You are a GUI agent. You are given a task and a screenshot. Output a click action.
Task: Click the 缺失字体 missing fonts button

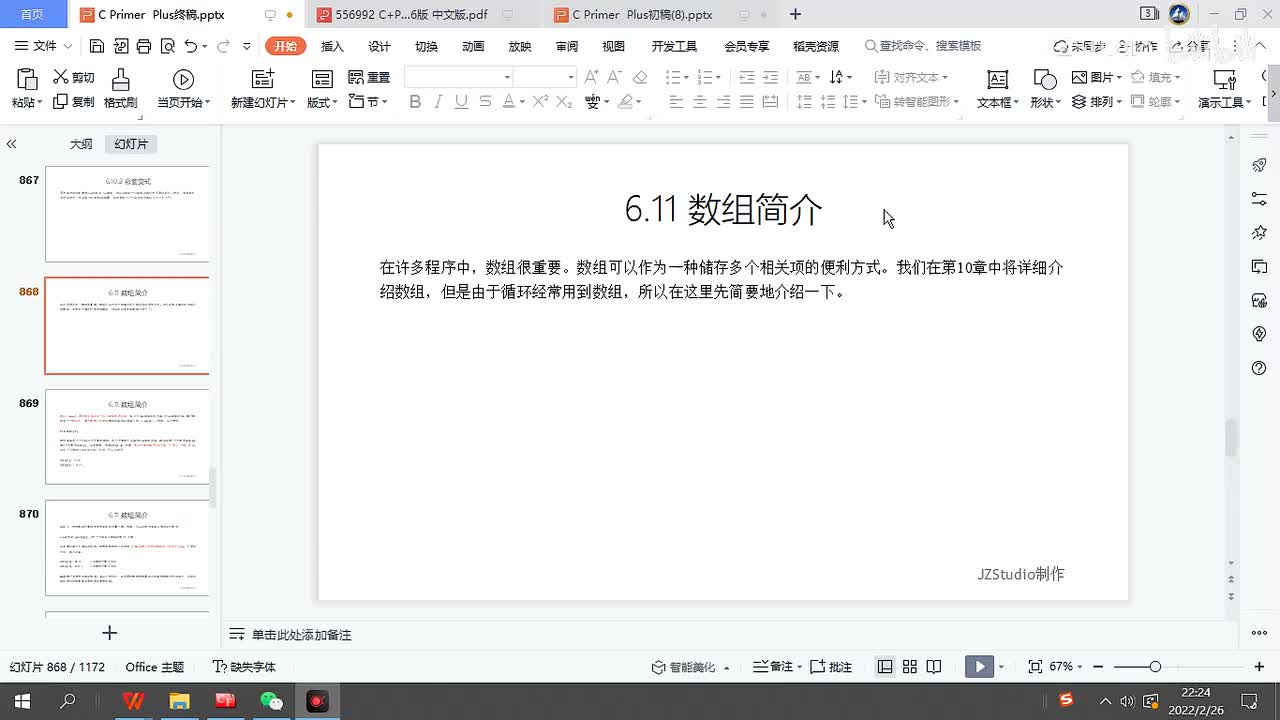pos(244,667)
